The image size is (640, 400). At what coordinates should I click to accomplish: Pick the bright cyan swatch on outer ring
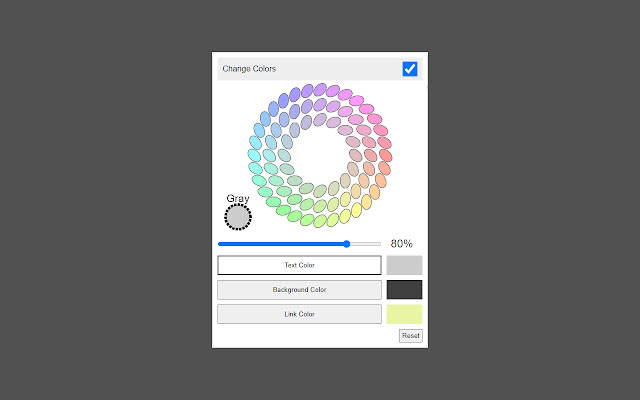(x=254, y=156)
